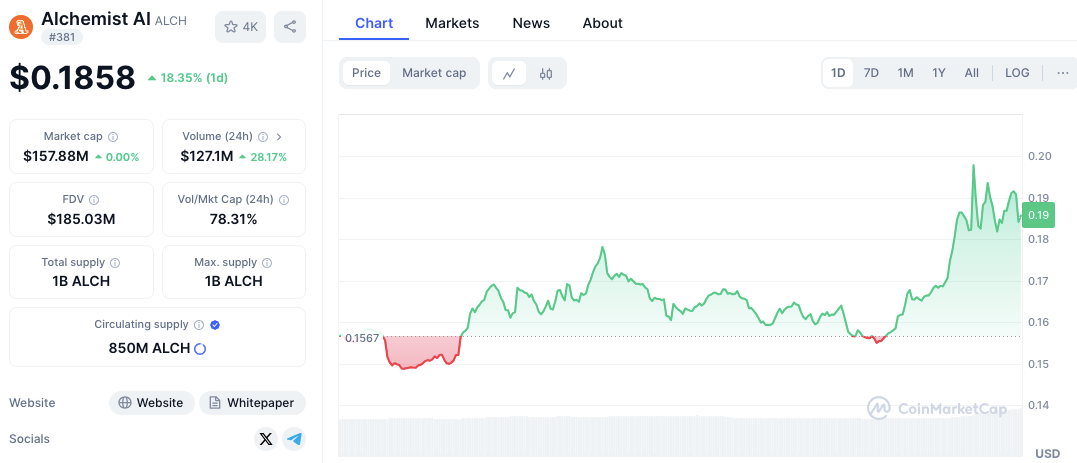1077x463 pixels.
Task: Click the 18.35% (1d) change label
Action: (194, 78)
